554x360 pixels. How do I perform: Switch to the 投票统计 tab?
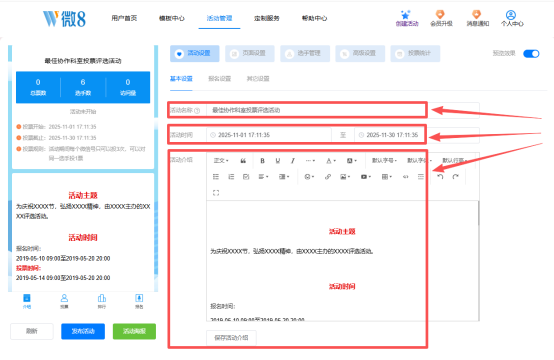coord(415,53)
